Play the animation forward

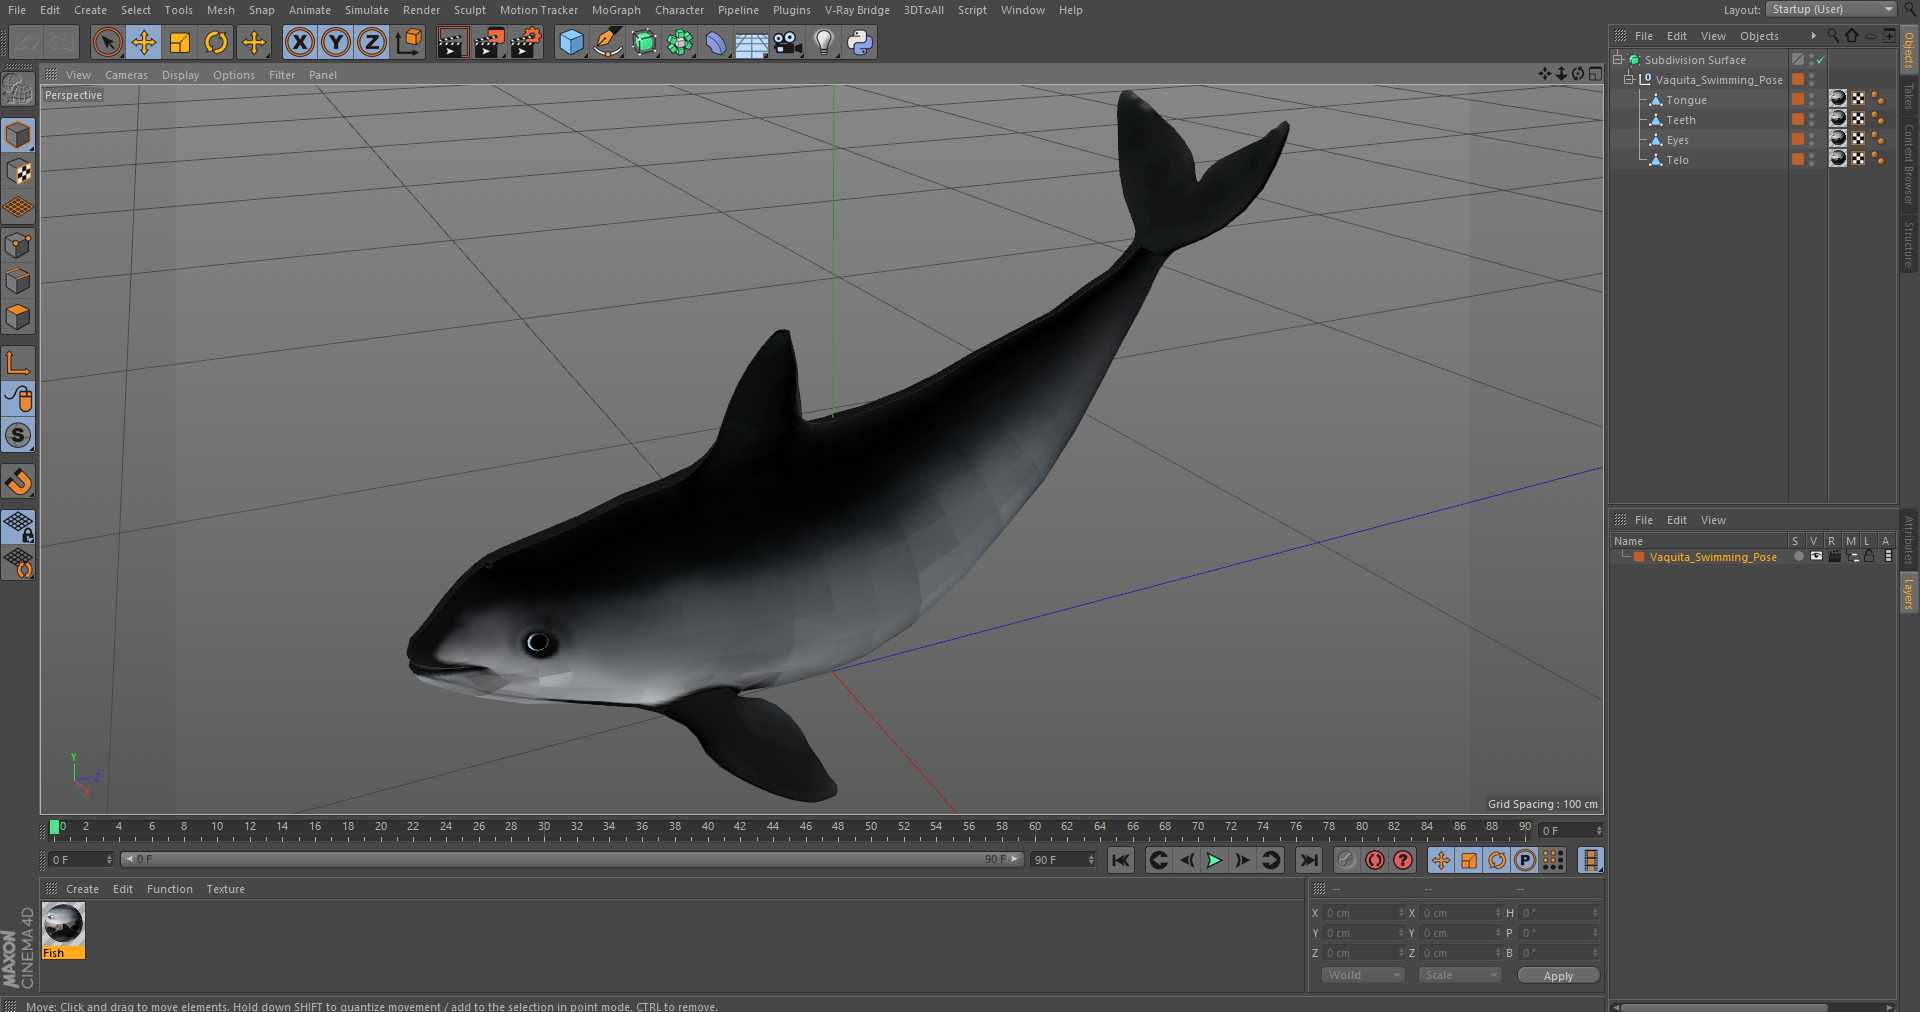click(x=1214, y=860)
